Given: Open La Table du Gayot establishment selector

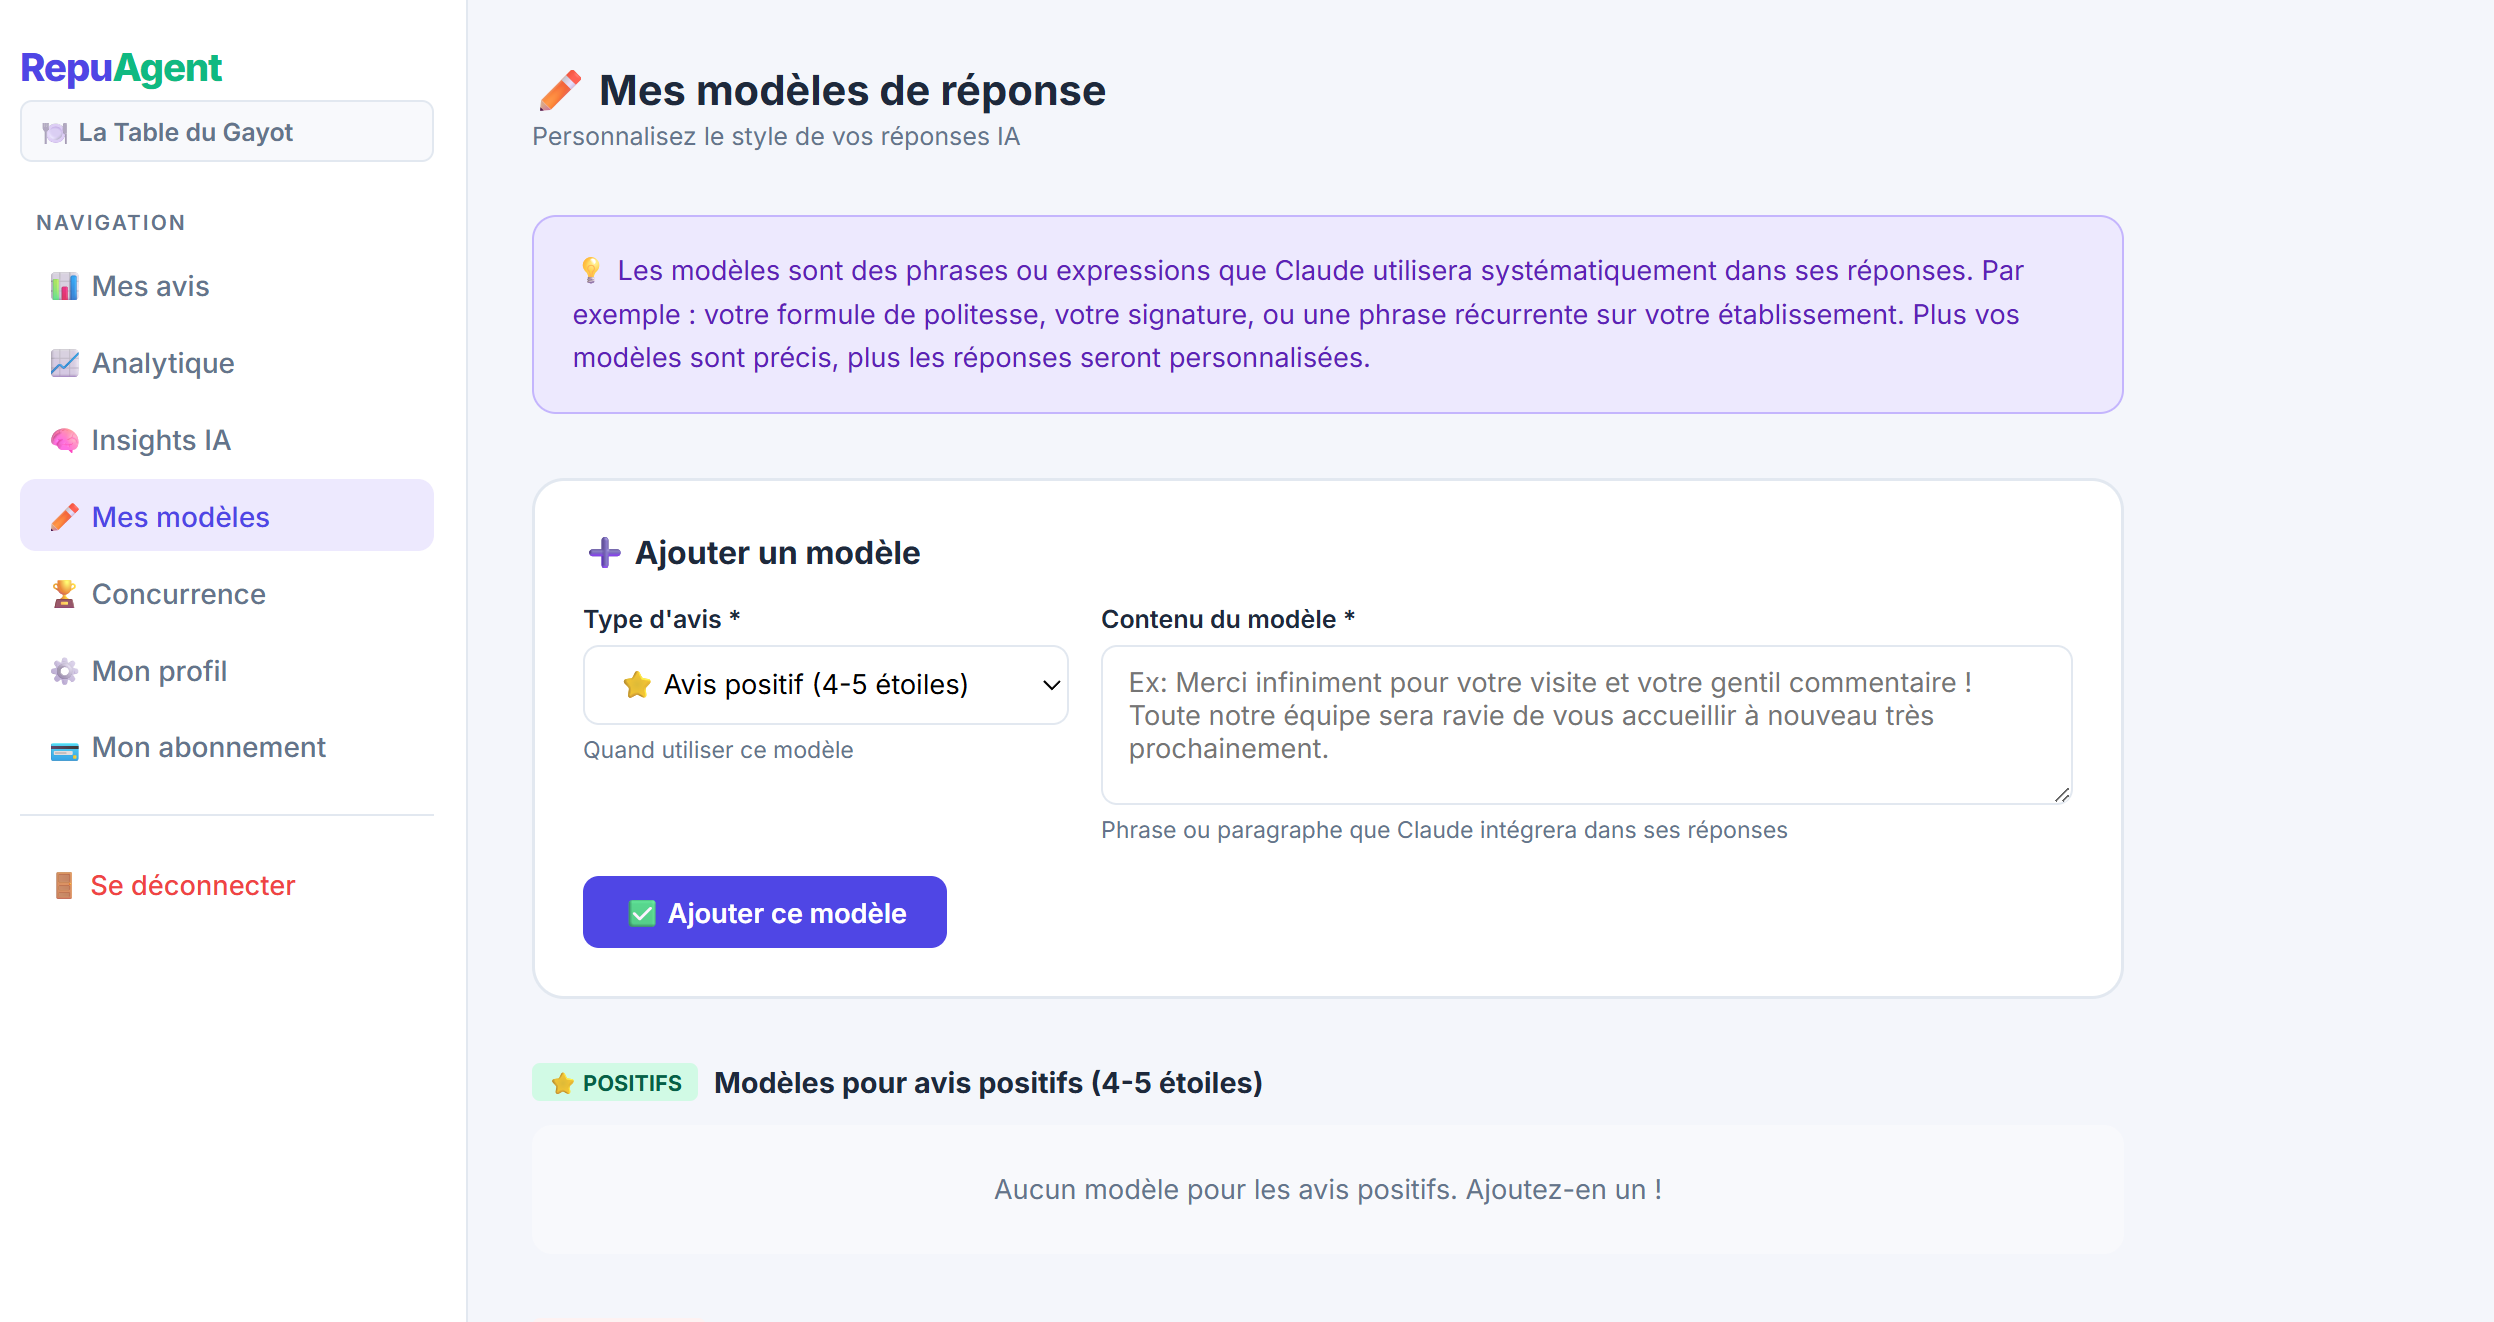Looking at the screenshot, I should 227,132.
